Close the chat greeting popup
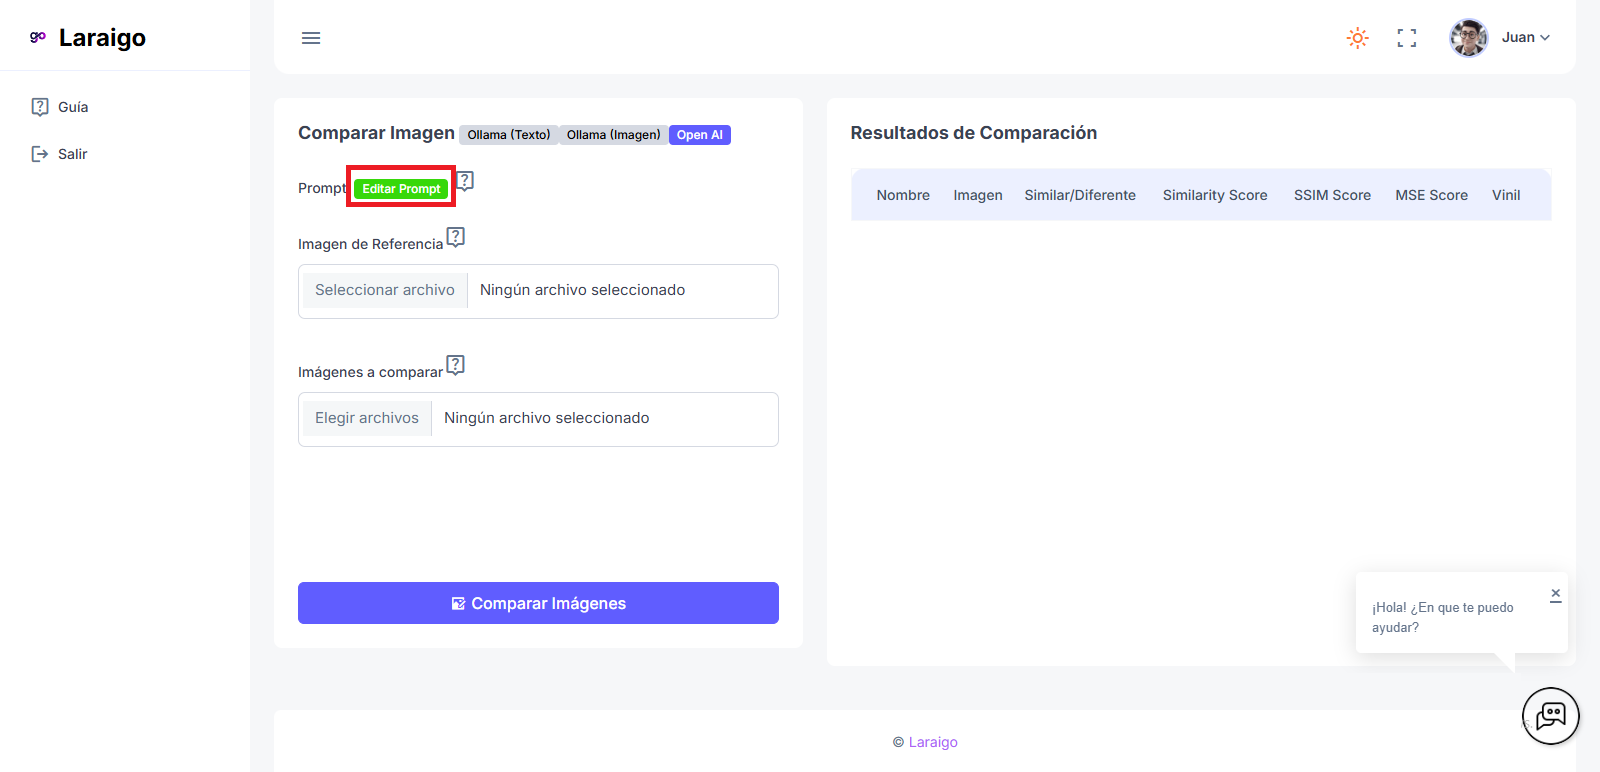Screen dimensions: 1600x772 [x=1555, y=594]
